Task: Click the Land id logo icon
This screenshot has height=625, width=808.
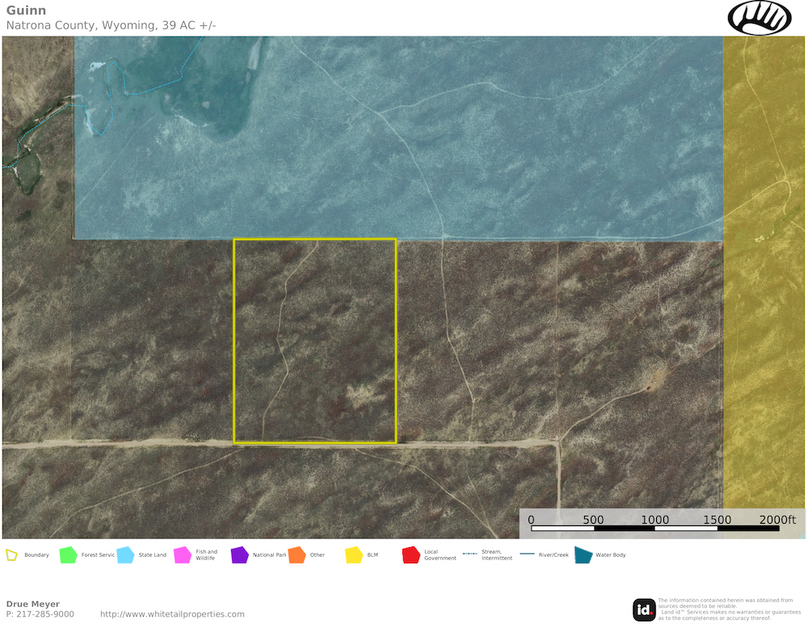Action: (644, 609)
